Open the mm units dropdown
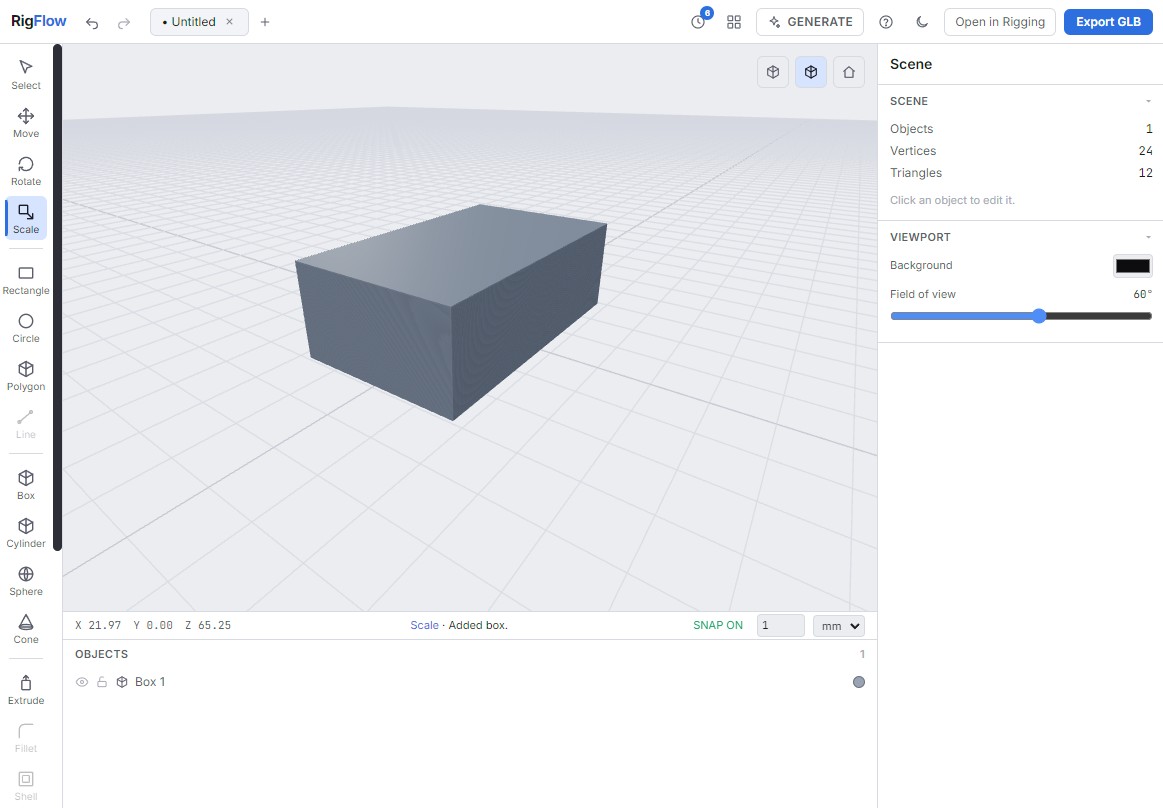The width and height of the screenshot is (1163, 808). tap(839, 625)
